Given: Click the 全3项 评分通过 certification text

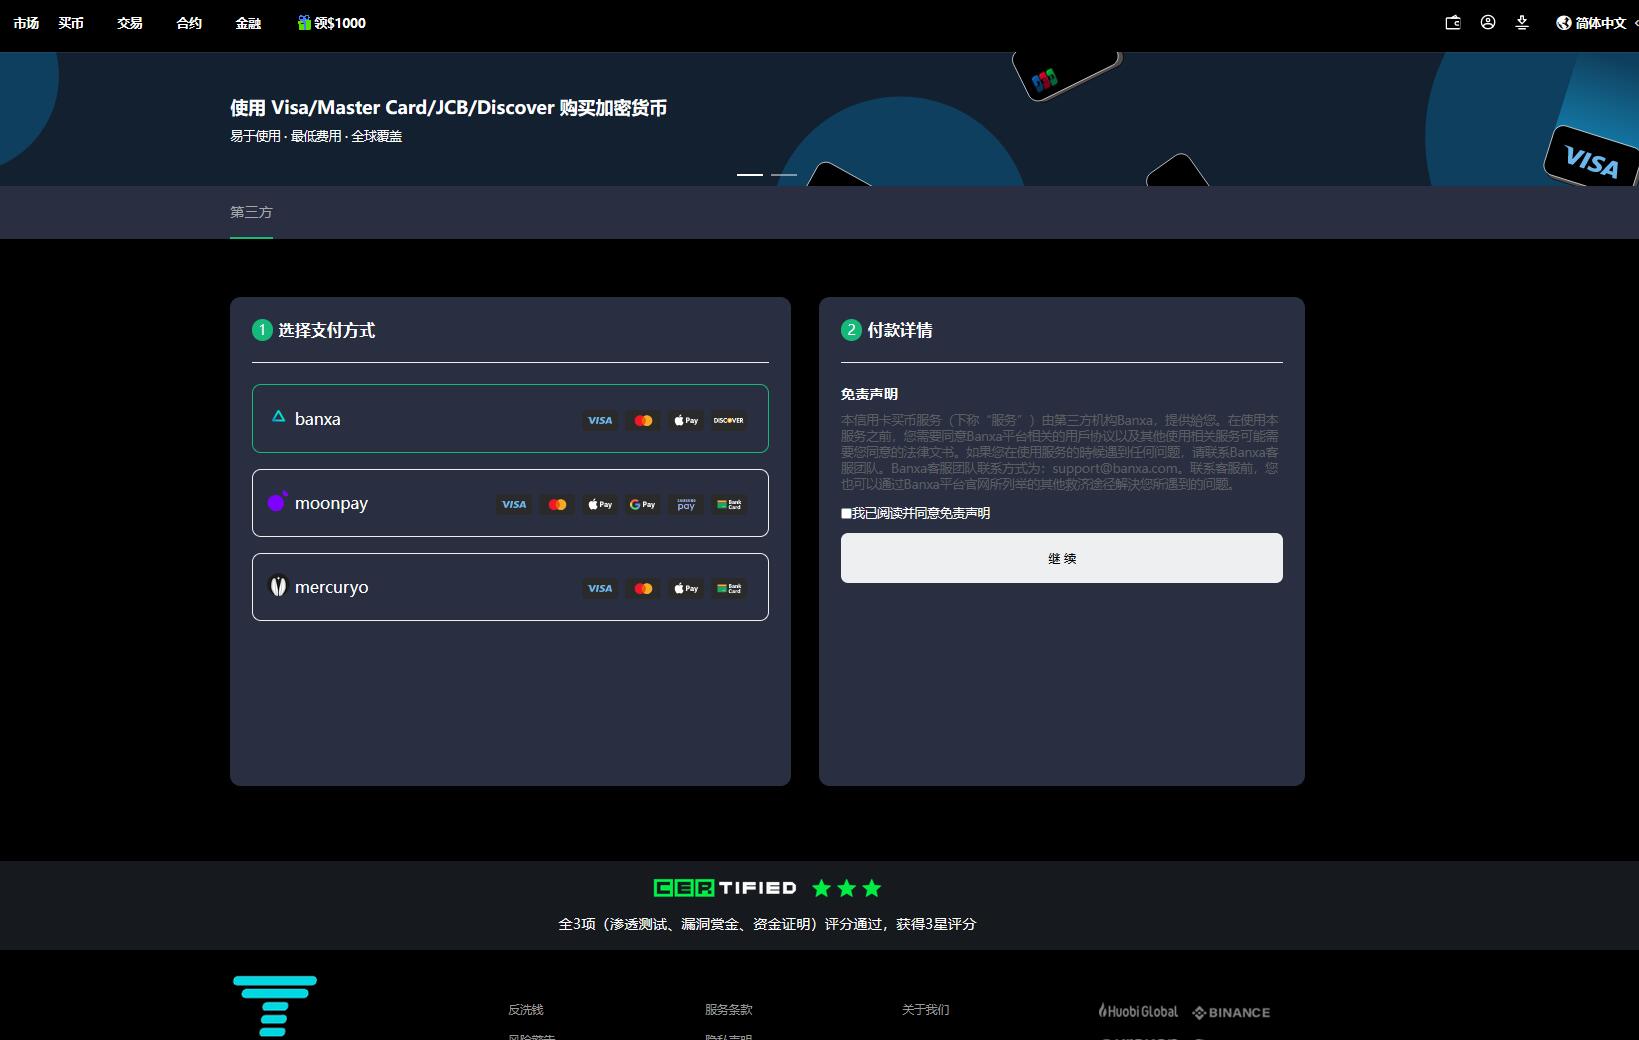Looking at the screenshot, I should pyautogui.click(x=767, y=924).
